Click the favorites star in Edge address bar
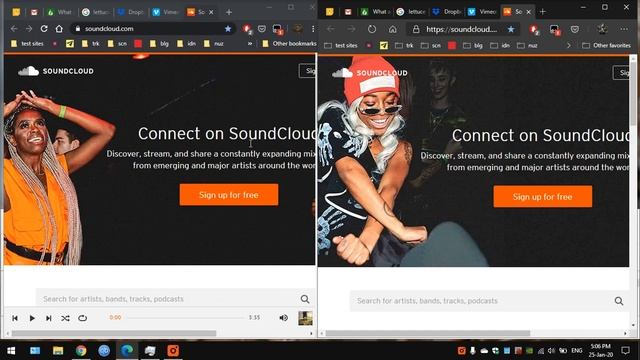 511,29
